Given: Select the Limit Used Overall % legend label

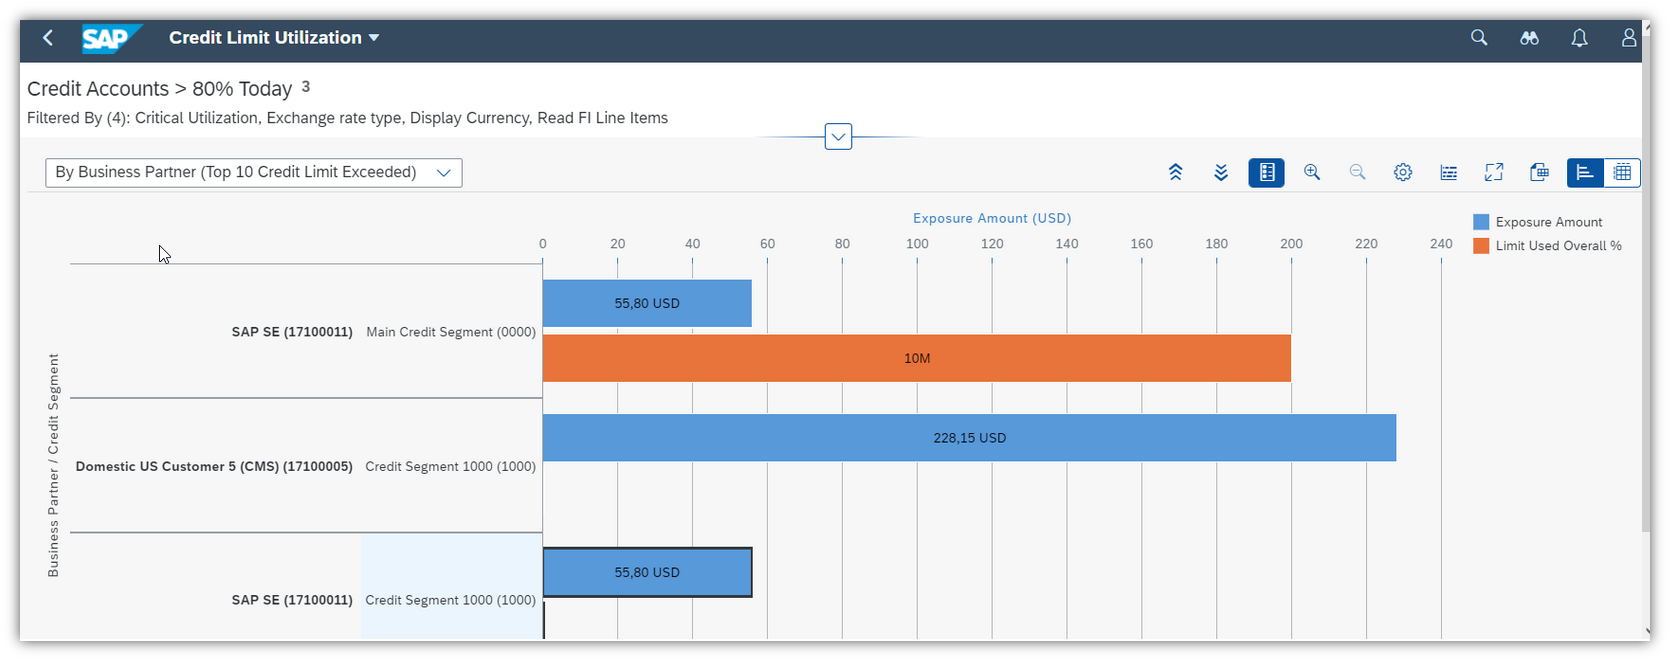Looking at the screenshot, I should (x=1559, y=246).
